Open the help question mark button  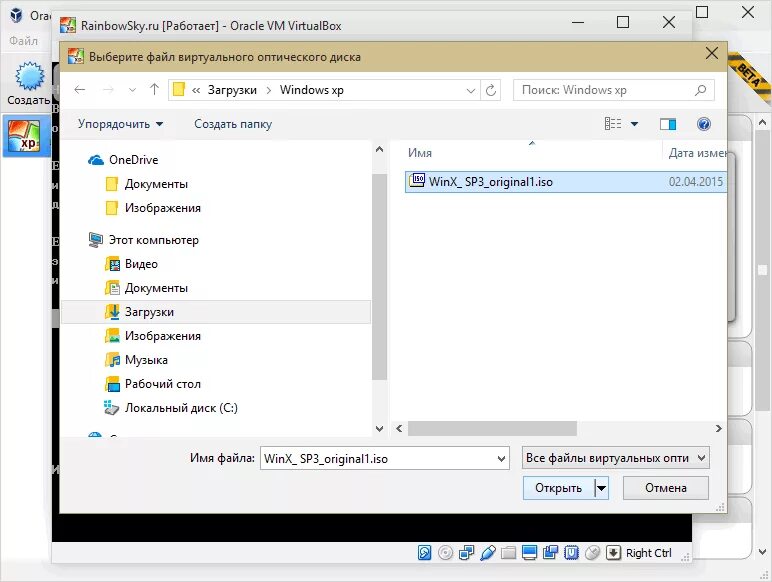(x=704, y=124)
